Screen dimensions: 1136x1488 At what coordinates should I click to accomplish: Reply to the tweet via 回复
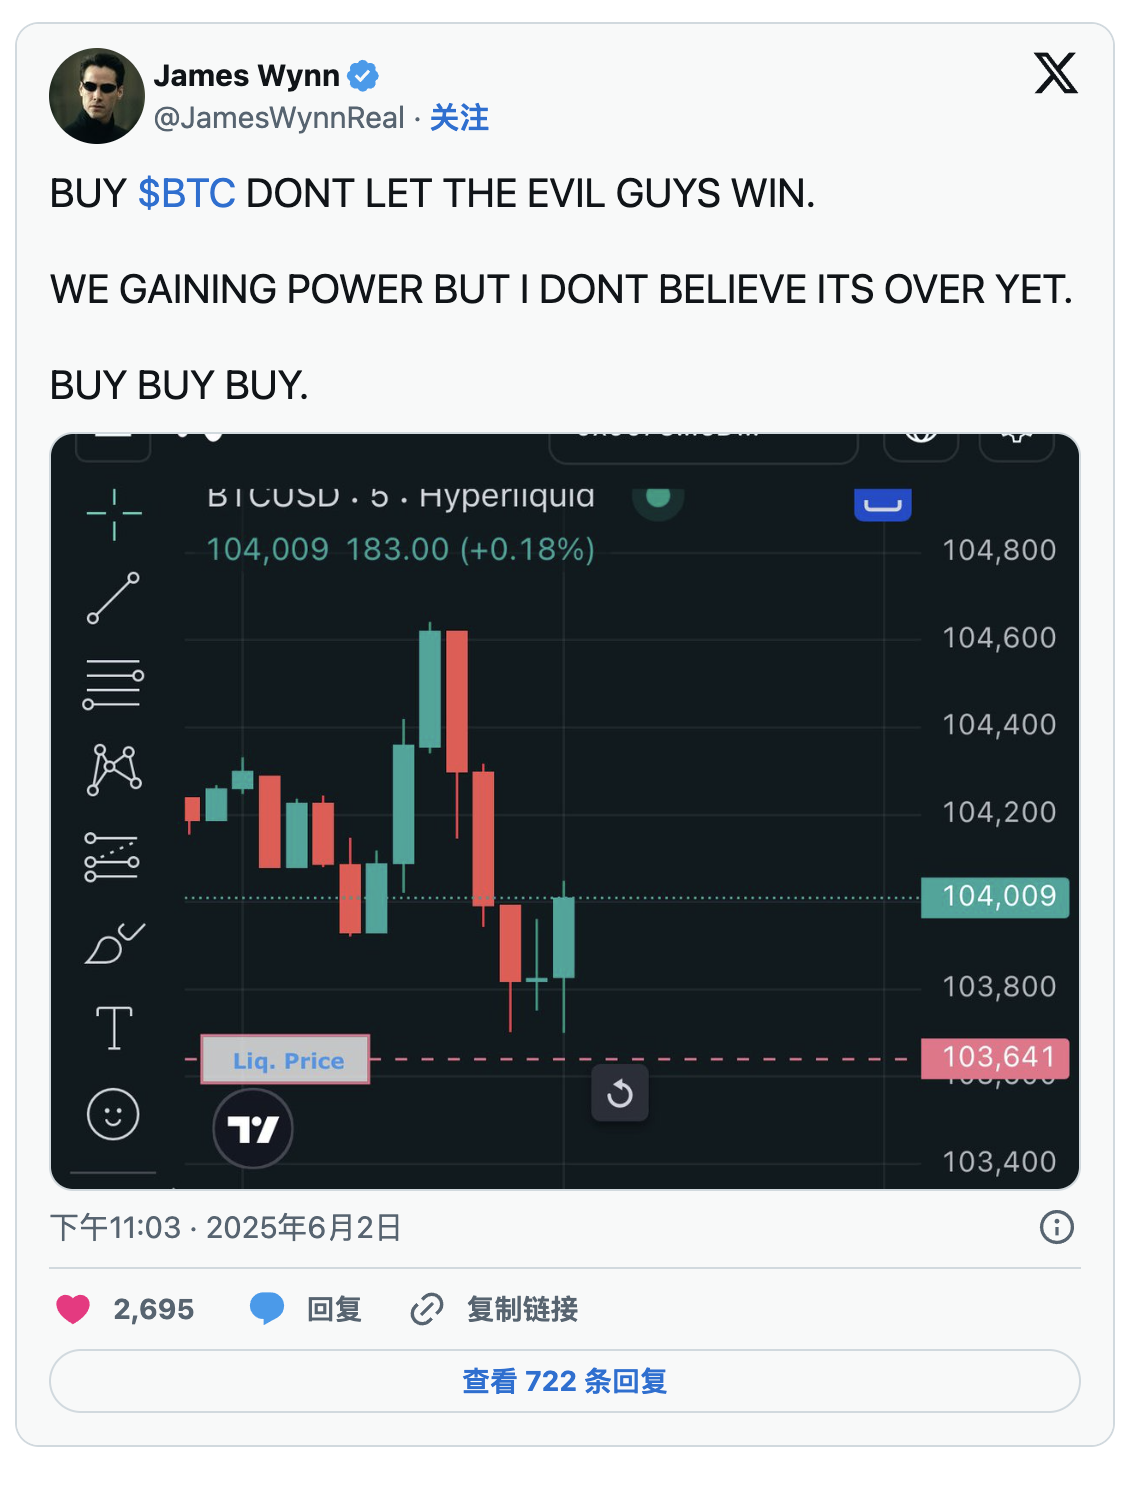click(x=306, y=1309)
